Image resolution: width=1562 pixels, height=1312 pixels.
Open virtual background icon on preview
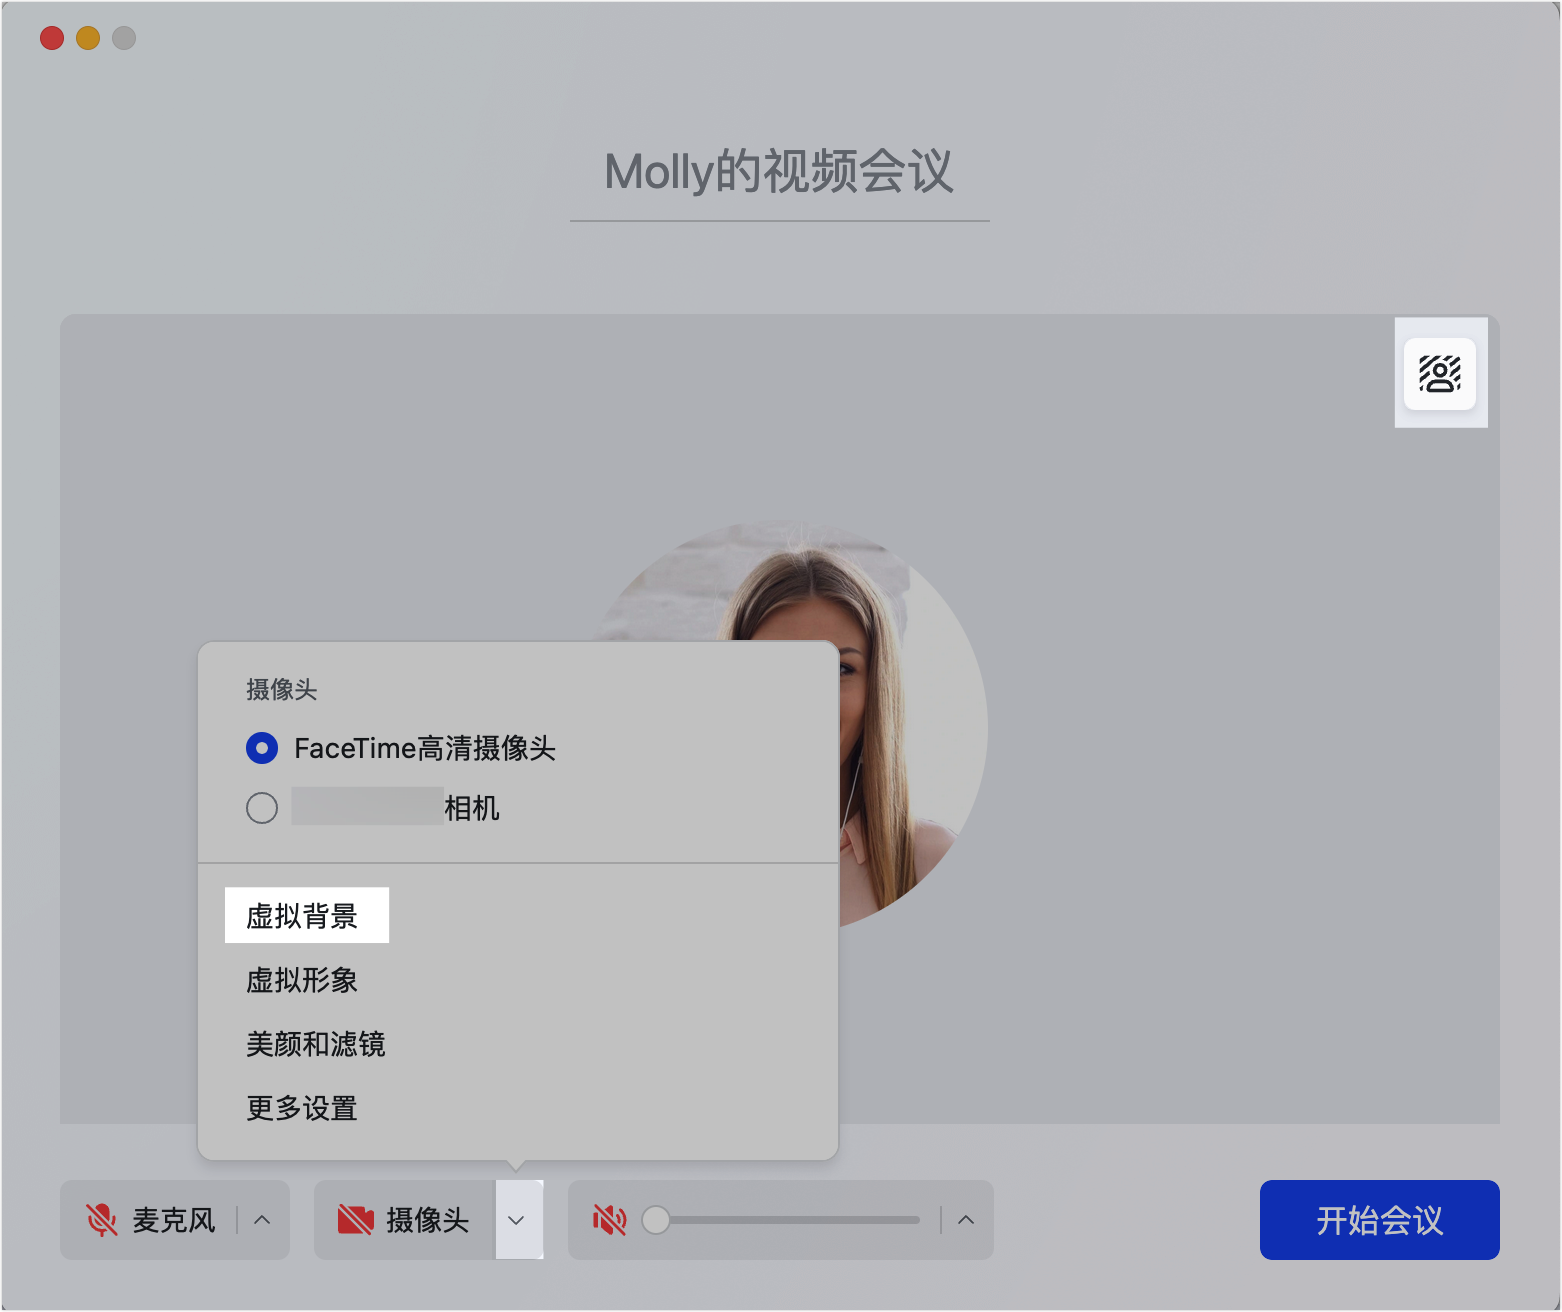pos(1440,374)
